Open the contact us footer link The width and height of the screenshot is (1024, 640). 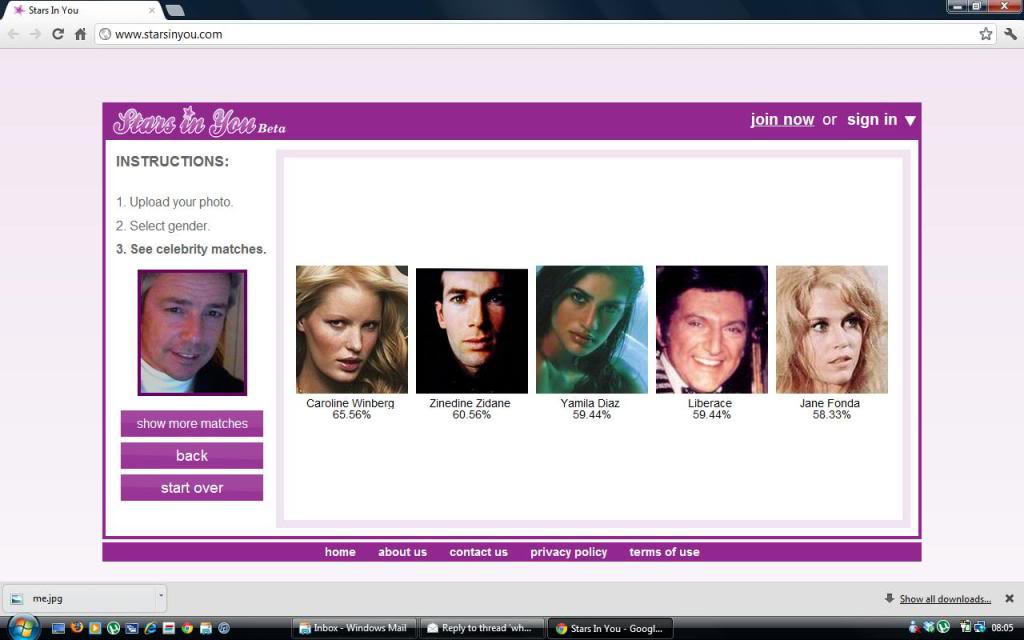click(479, 552)
